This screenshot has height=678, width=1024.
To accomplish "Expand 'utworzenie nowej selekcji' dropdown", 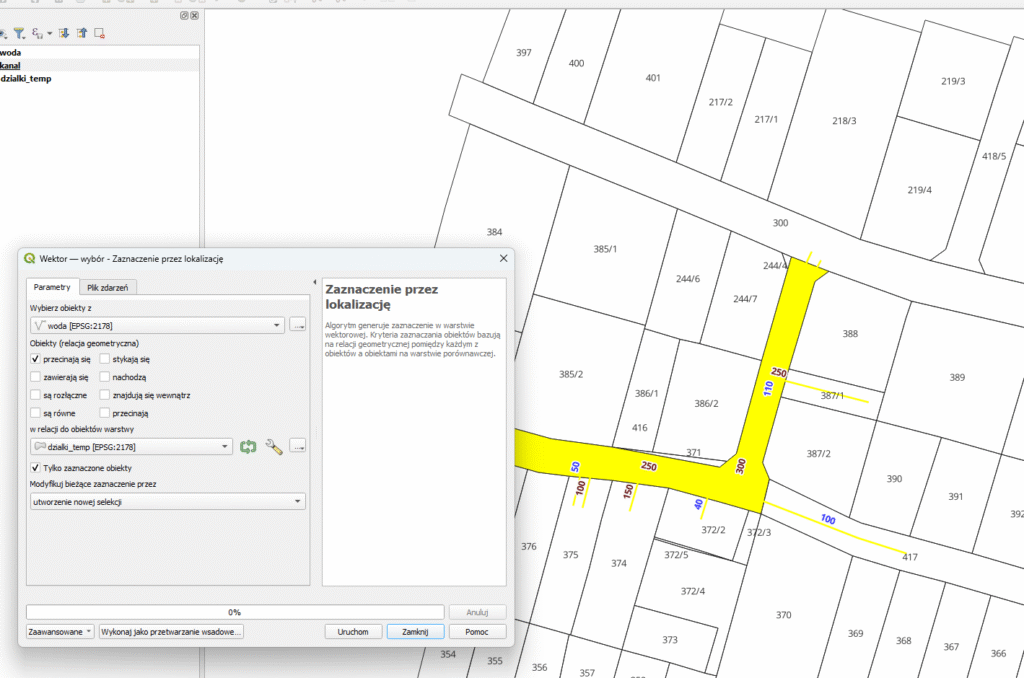I will coord(167,501).
